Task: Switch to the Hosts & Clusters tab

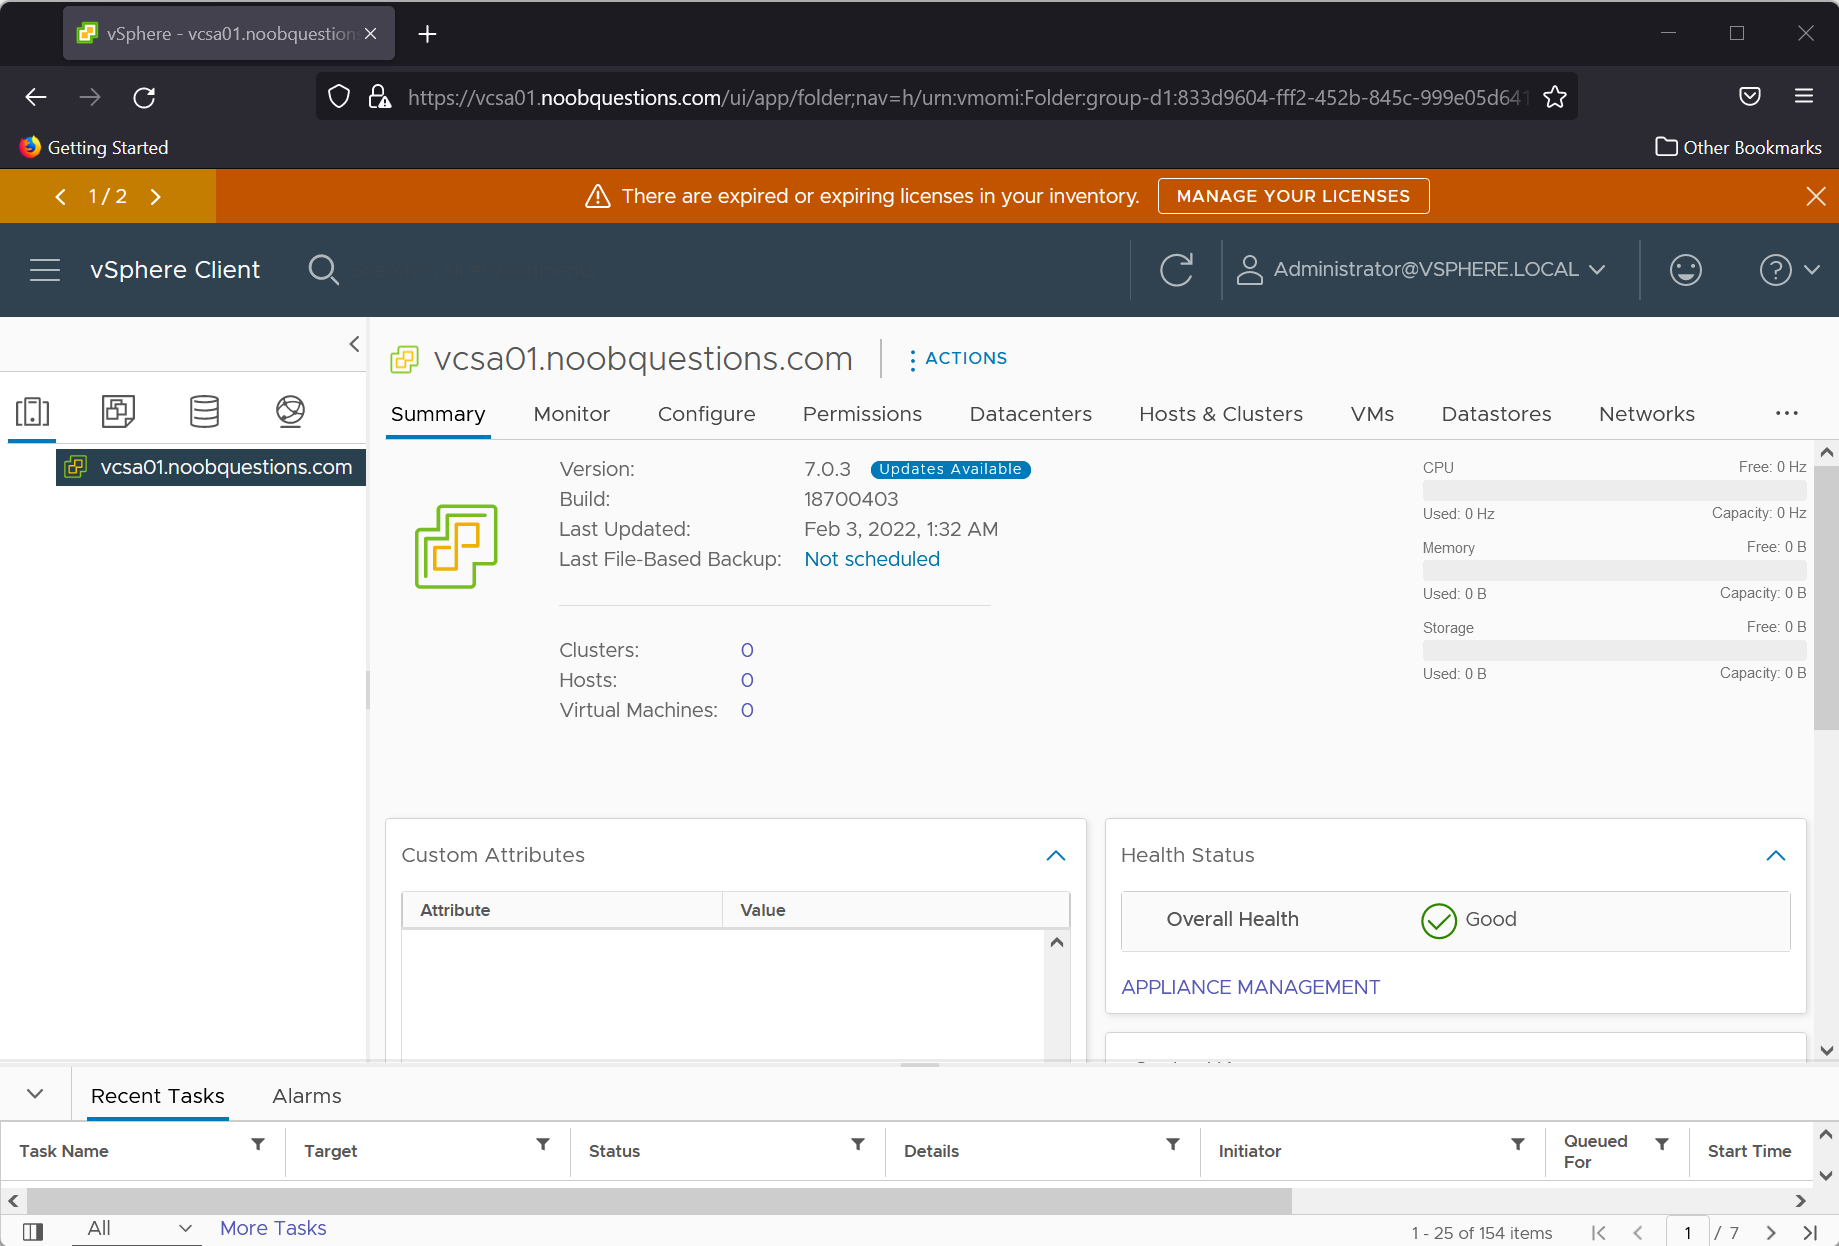Action: 1221,414
